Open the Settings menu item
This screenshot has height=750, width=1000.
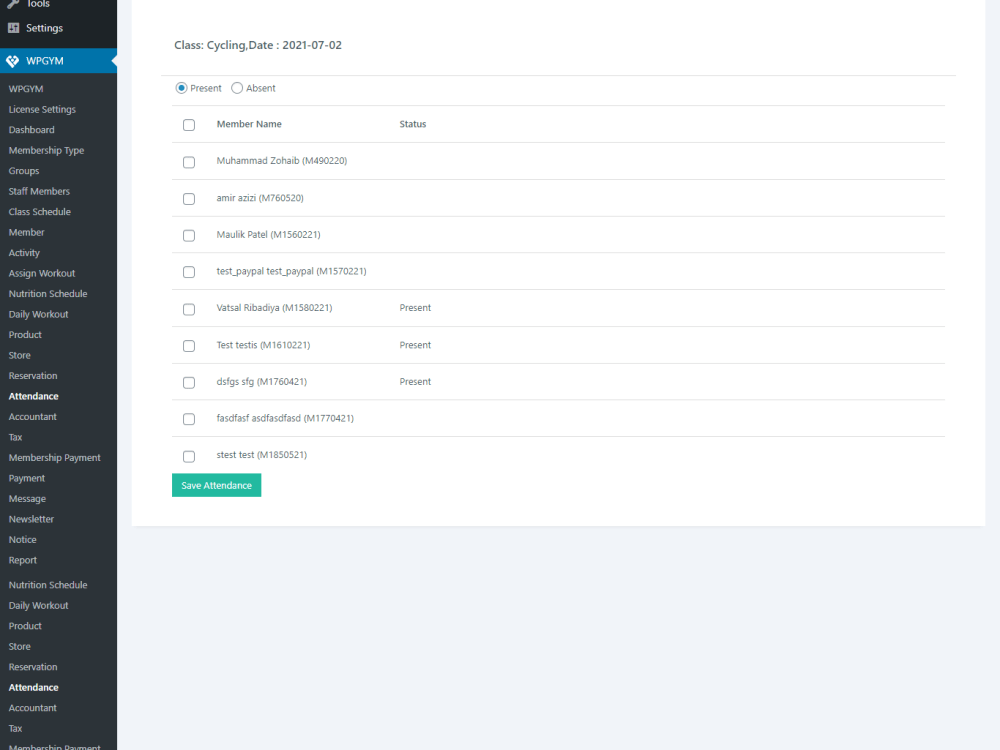click(44, 28)
